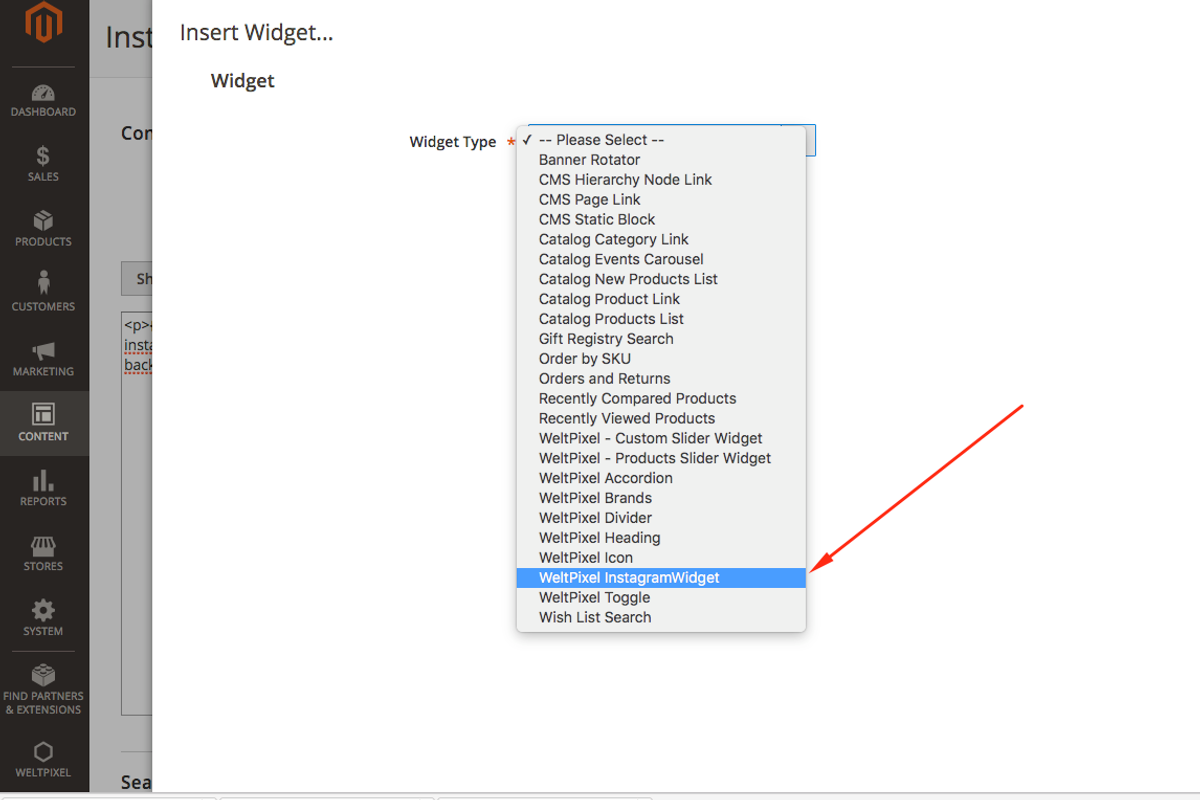Image resolution: width=1200 pixels, height=800 pixels.
Task: Open the Sales sidebar menu
Action: click(44, 164)
